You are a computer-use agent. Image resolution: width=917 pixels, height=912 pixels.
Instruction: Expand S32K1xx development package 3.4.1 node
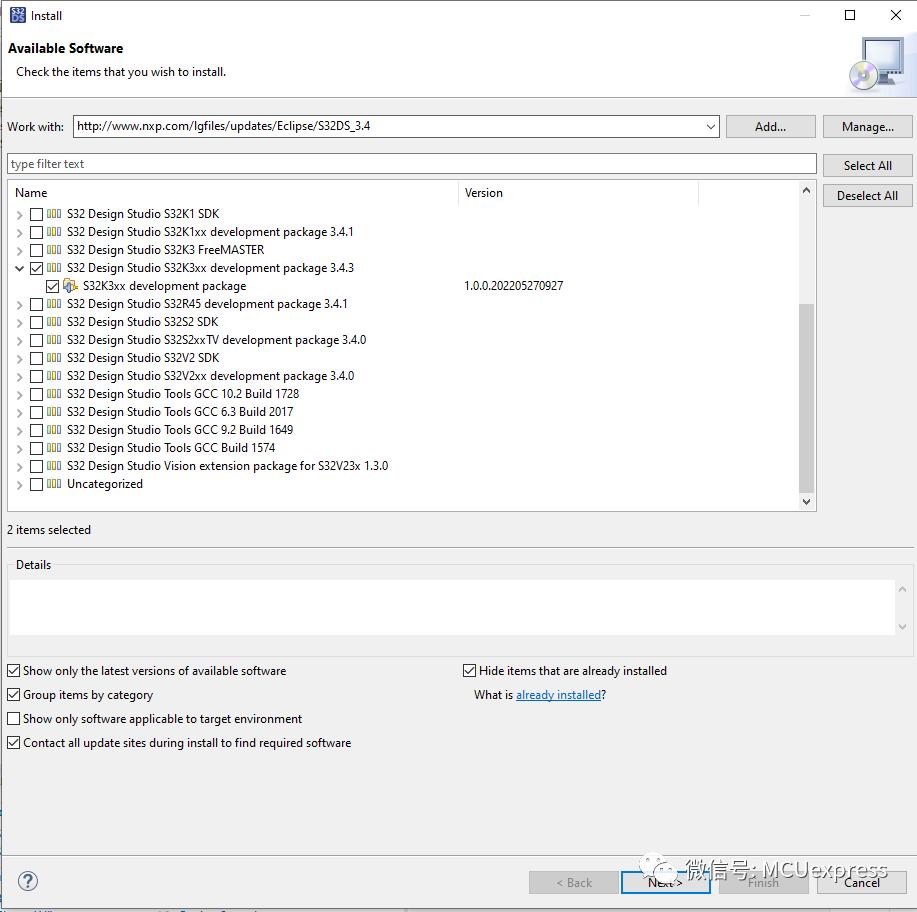pos(19,233)
